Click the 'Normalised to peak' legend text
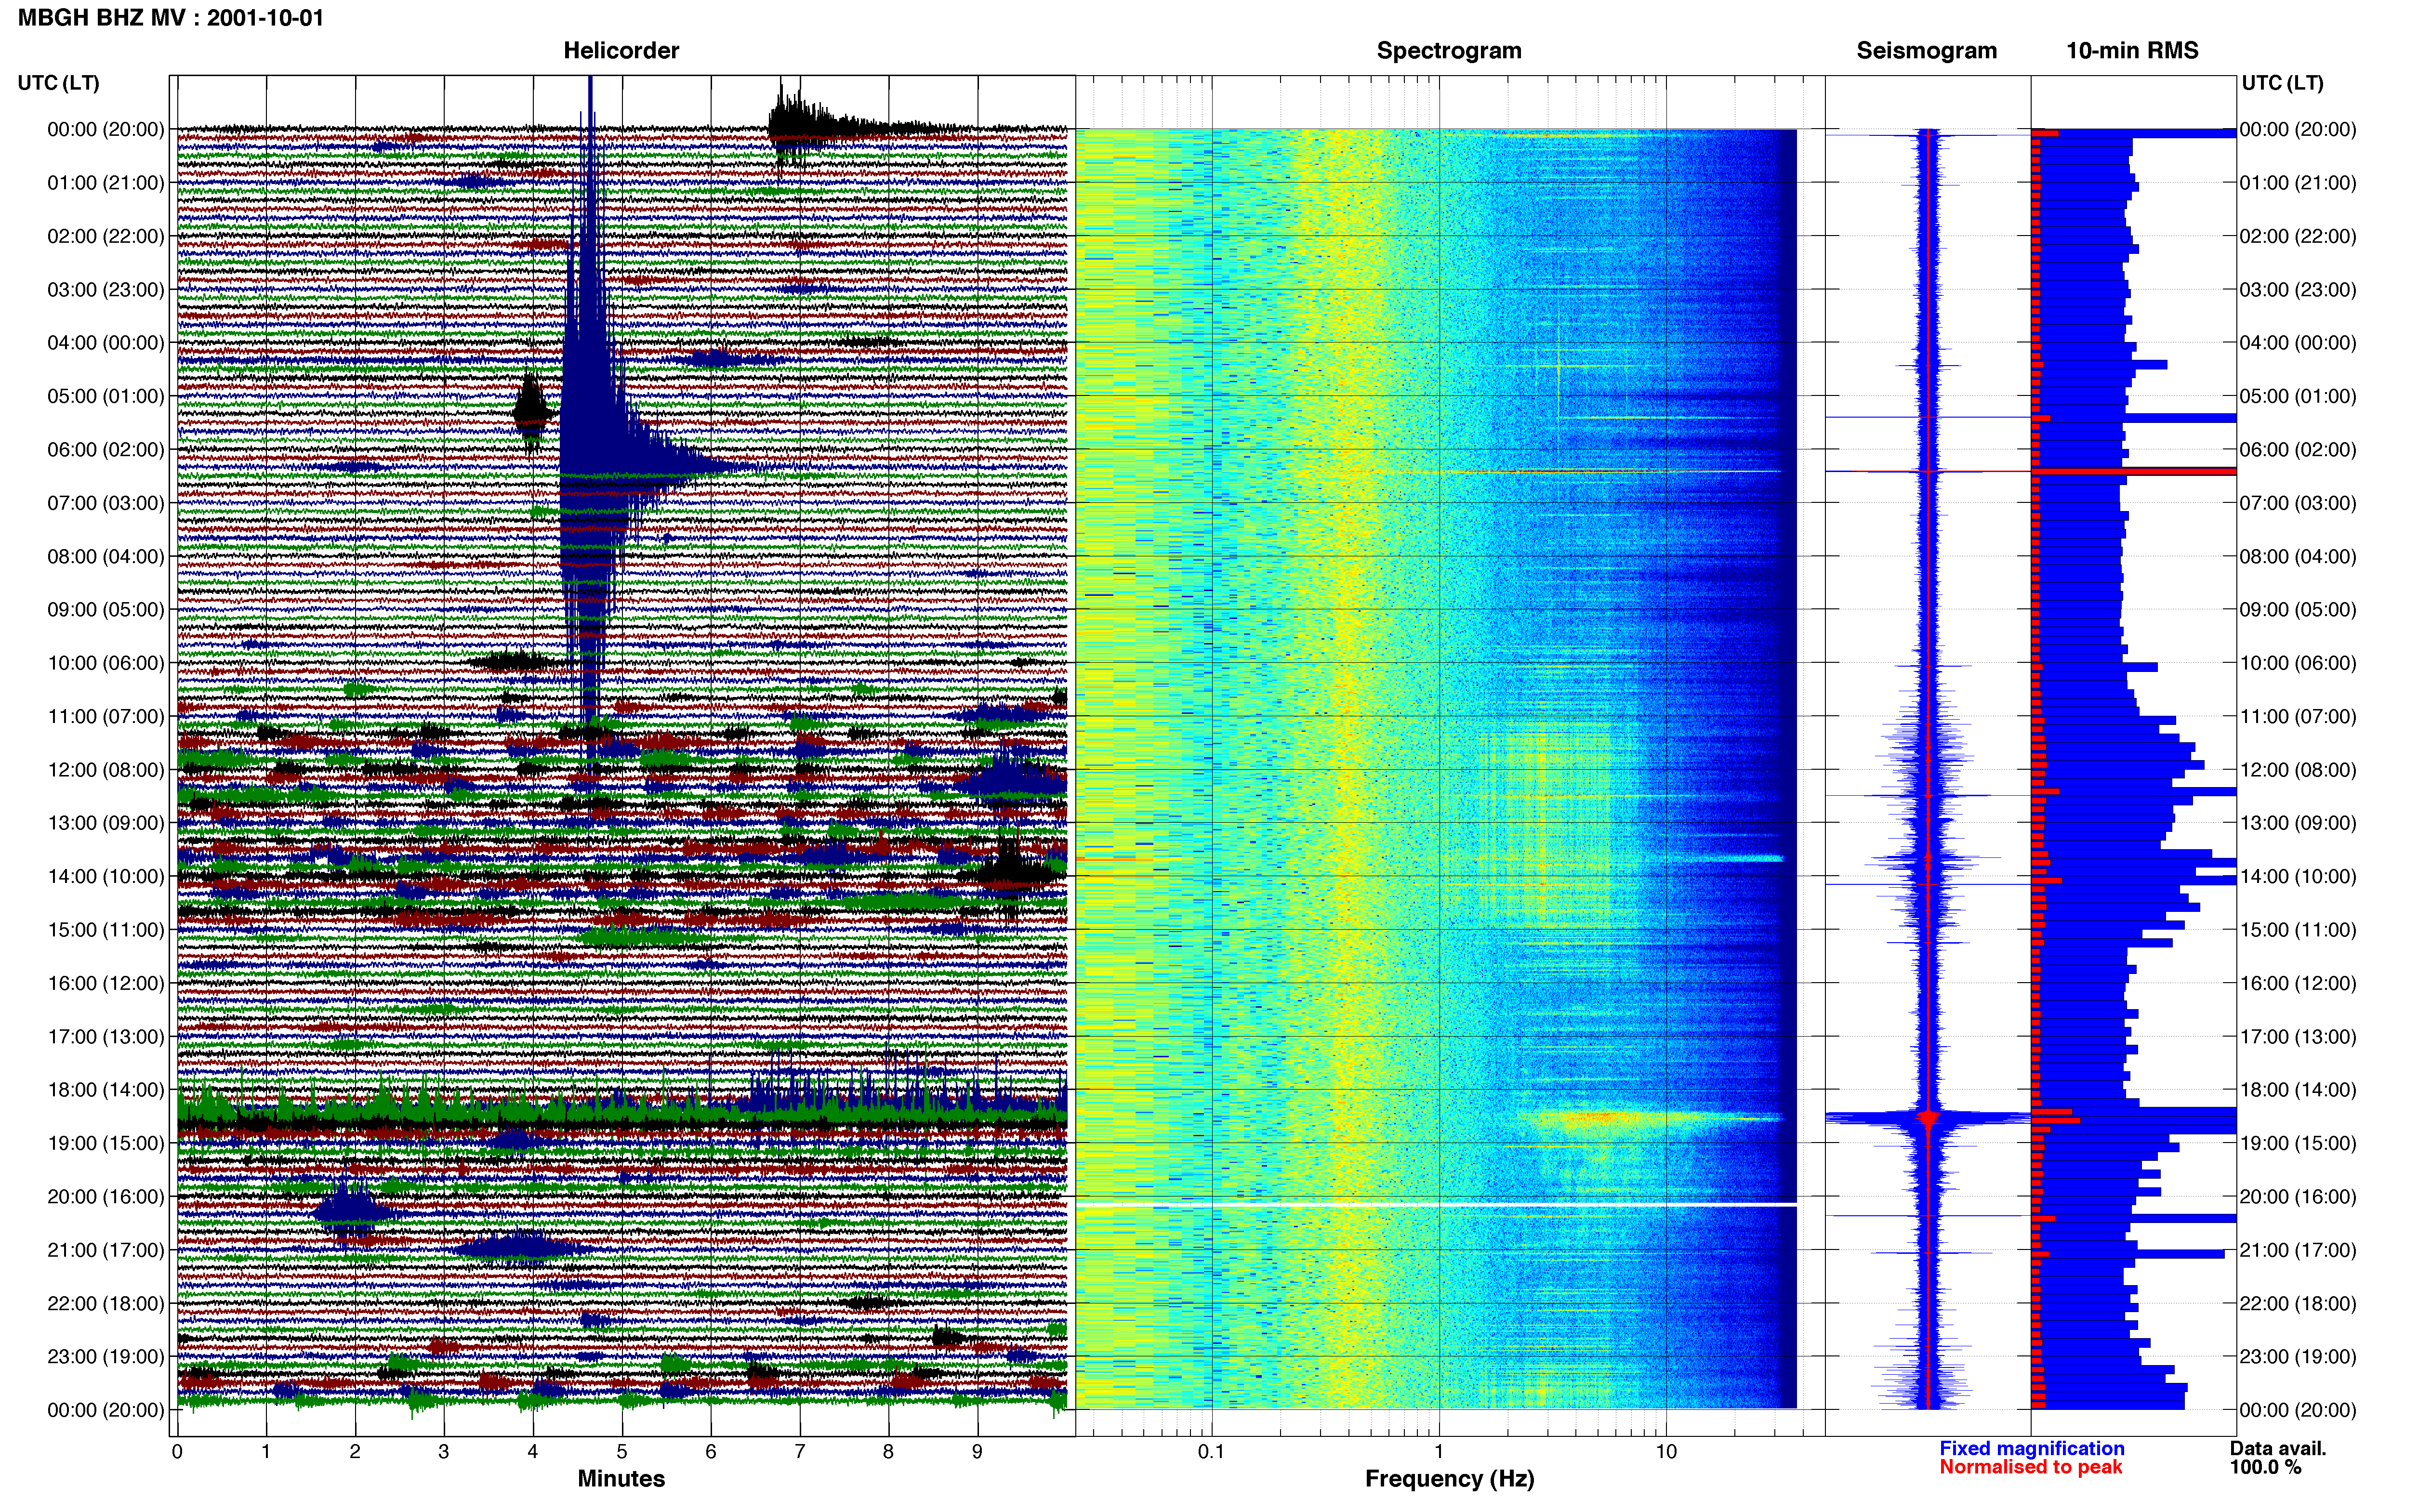Image resolution: width=2418 pixels, height=1512 pixels. (2030, 1467)
